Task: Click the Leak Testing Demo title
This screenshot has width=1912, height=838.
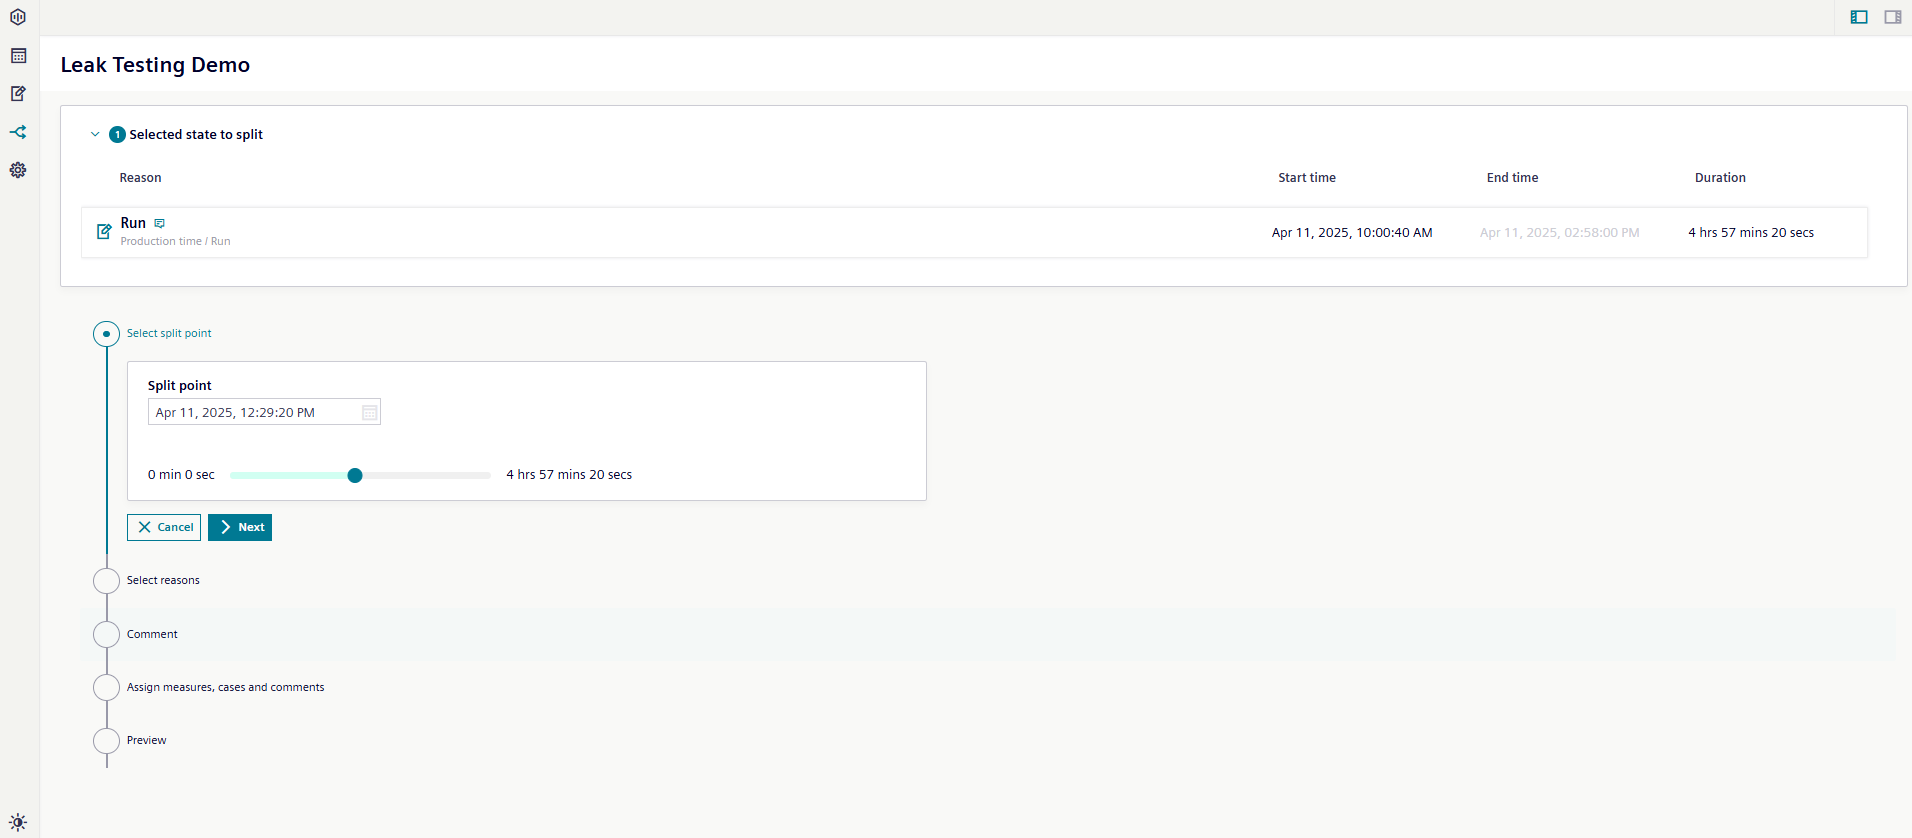Action: pyautogui.click(x=155, y=65)
